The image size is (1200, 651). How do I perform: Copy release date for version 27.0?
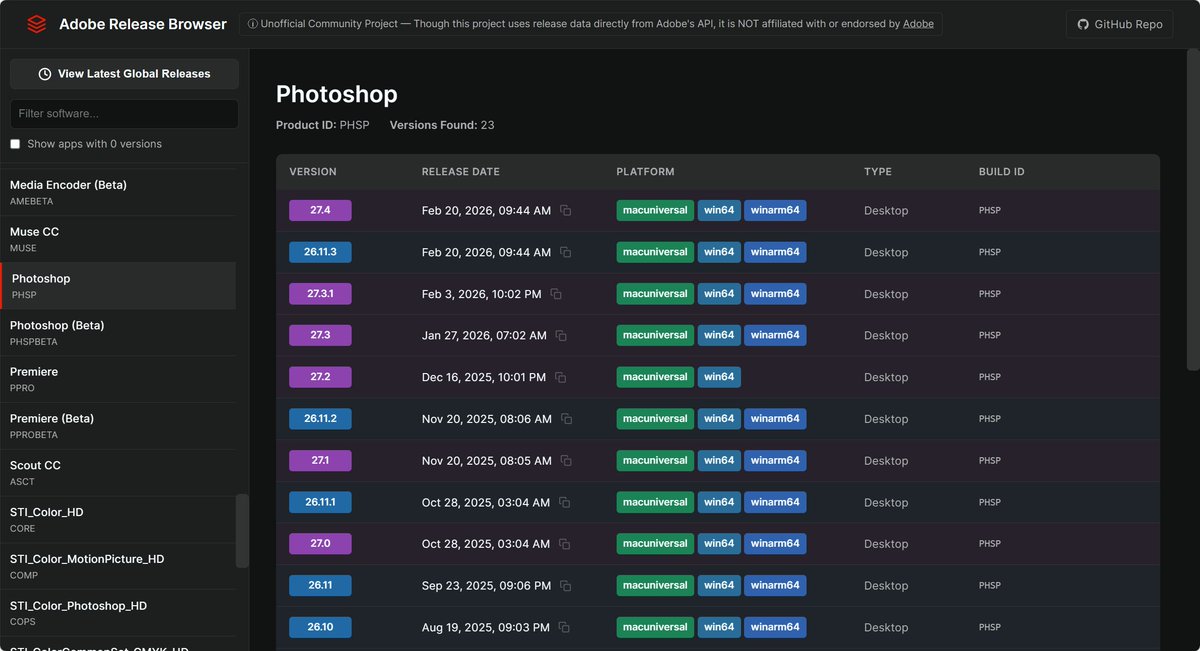565,544
